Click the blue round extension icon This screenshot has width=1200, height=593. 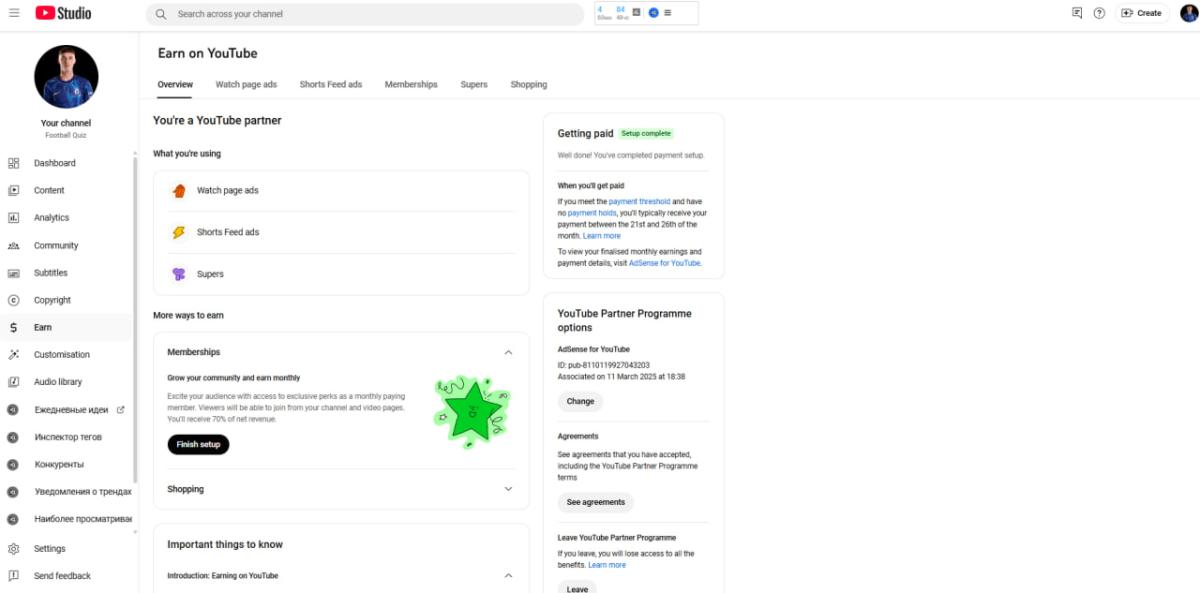click(653, 13)
